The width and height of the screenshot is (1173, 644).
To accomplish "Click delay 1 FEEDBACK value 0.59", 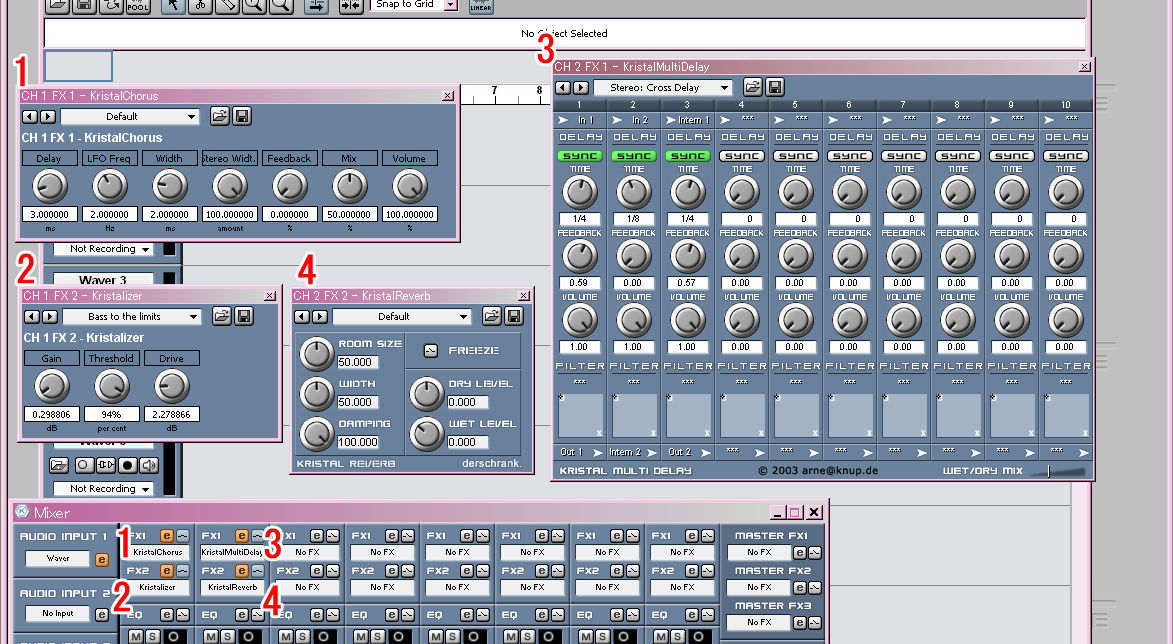I will coord(580,283).
